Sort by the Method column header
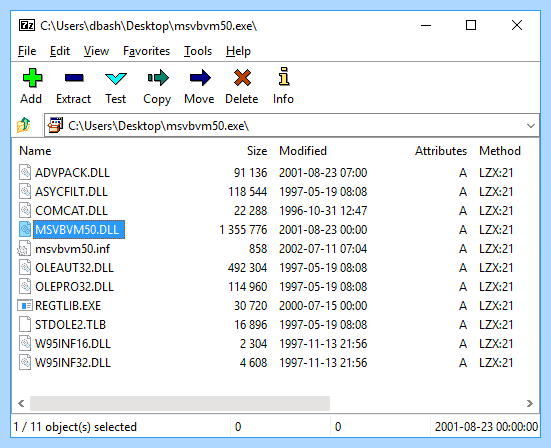Image resolution: width=551 pixels, height=448 pixels. pyautogui.click(x=500, y=151)
